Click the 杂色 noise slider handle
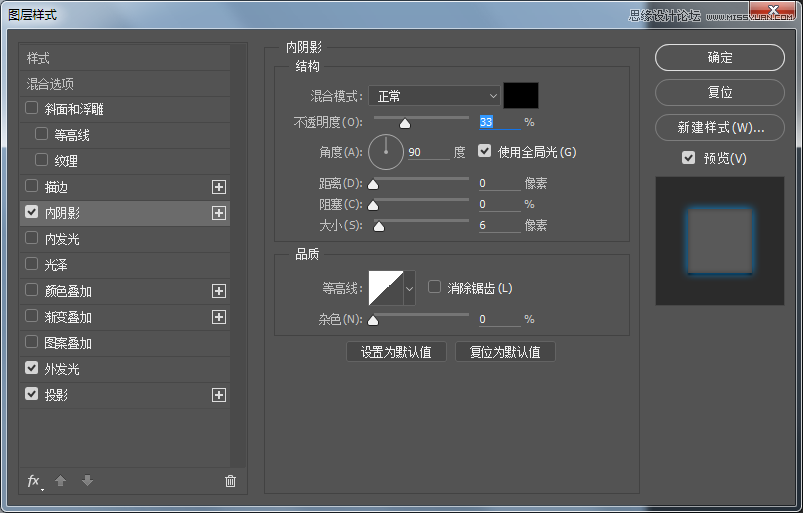This screenshot has width=803, height=513. 373,320
